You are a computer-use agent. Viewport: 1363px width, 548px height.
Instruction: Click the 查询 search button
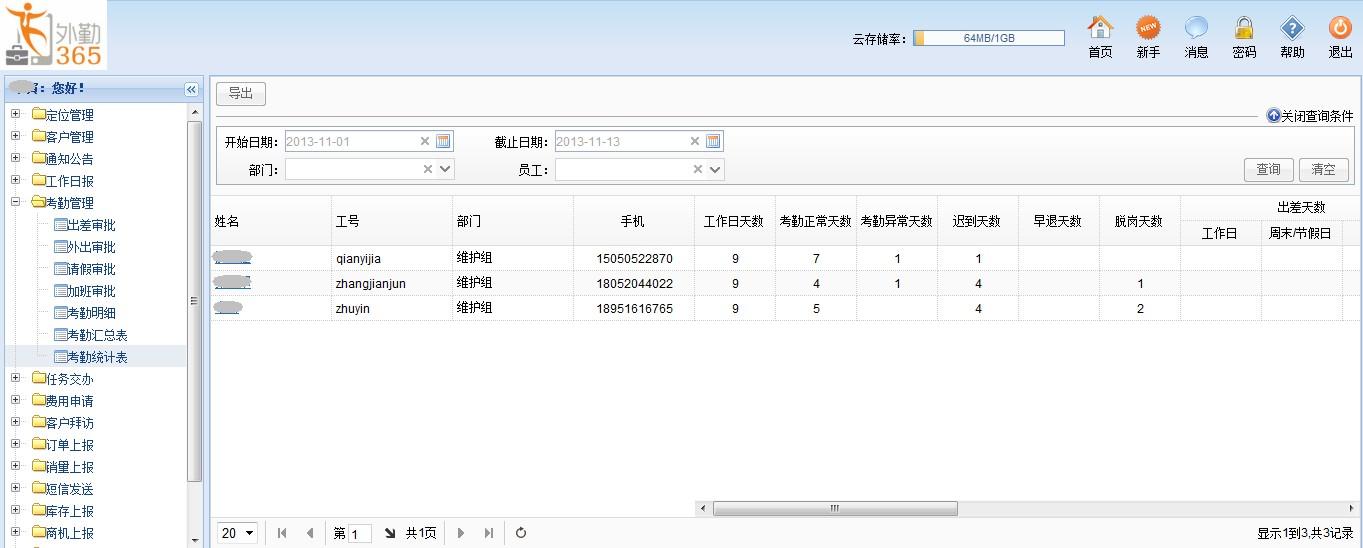[1269, 170]
